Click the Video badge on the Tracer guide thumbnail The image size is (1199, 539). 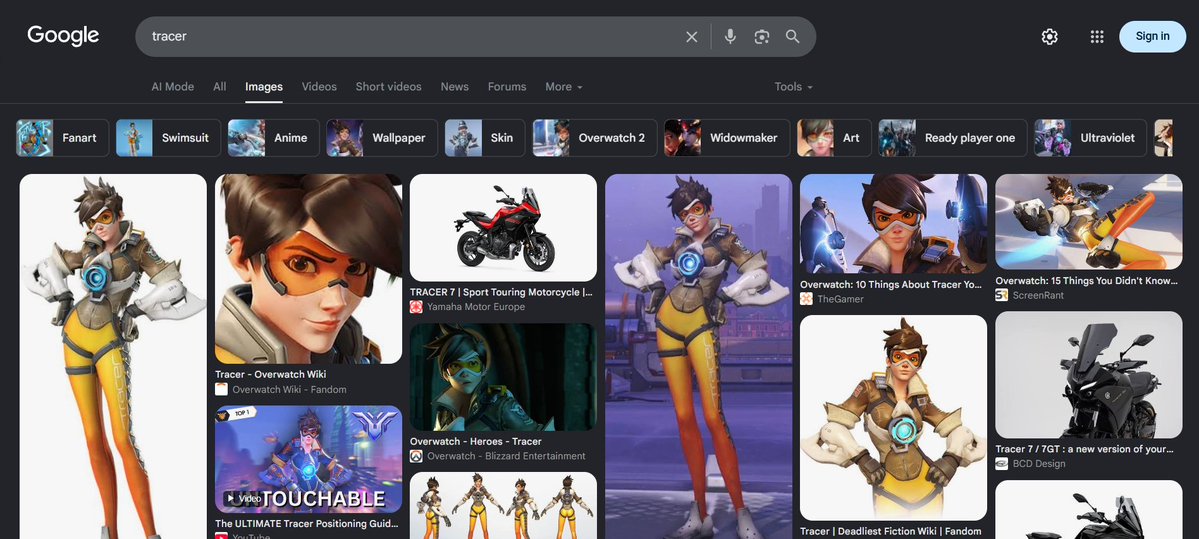click(243, 498)
